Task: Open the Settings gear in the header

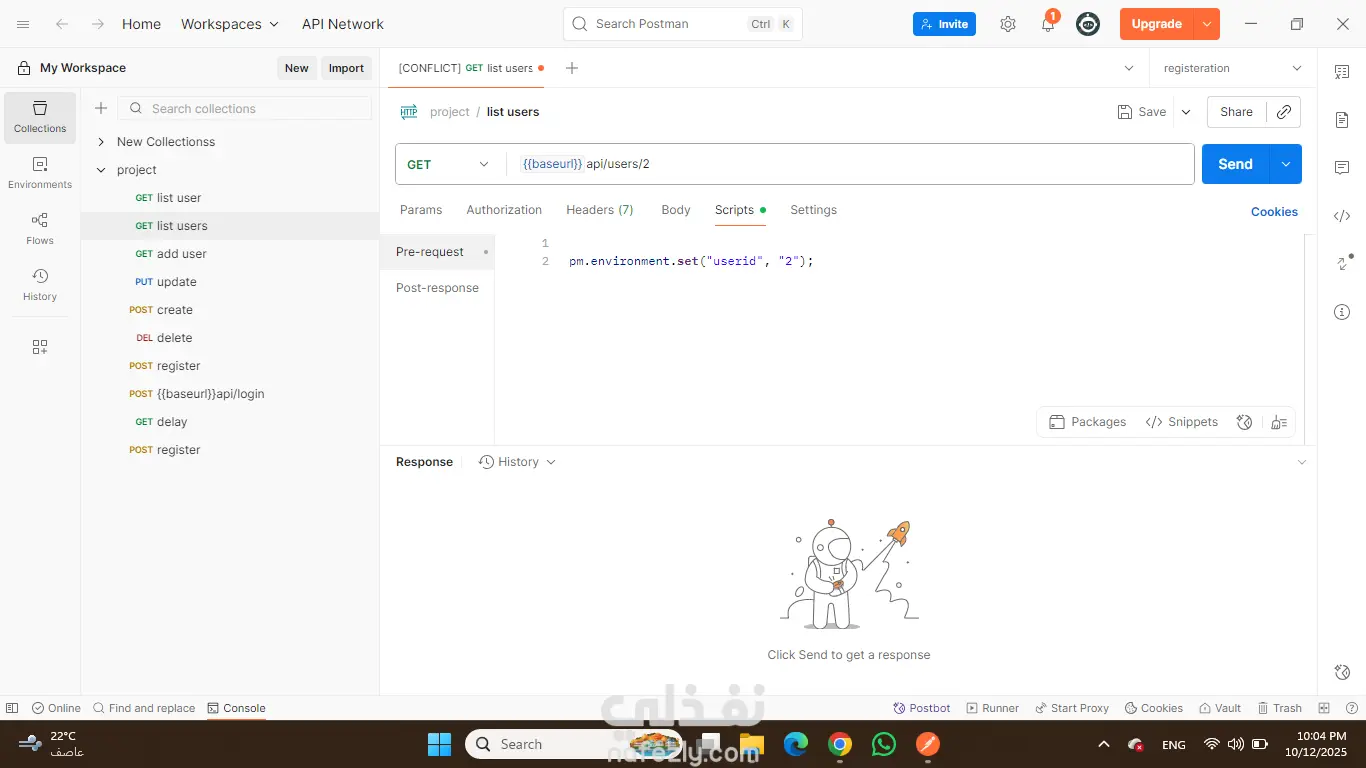Action: coord(1008,24)
